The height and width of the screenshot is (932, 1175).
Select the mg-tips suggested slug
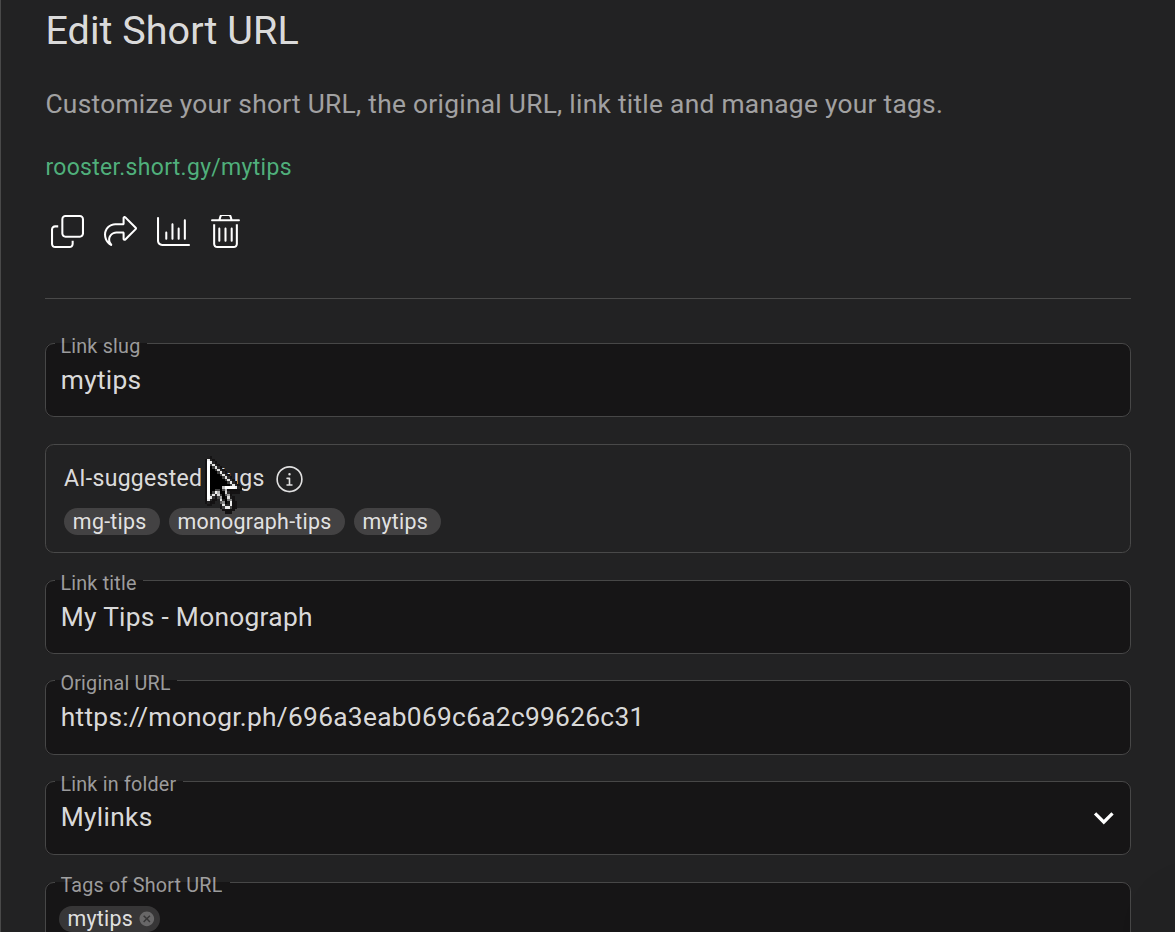pos(110,522)
